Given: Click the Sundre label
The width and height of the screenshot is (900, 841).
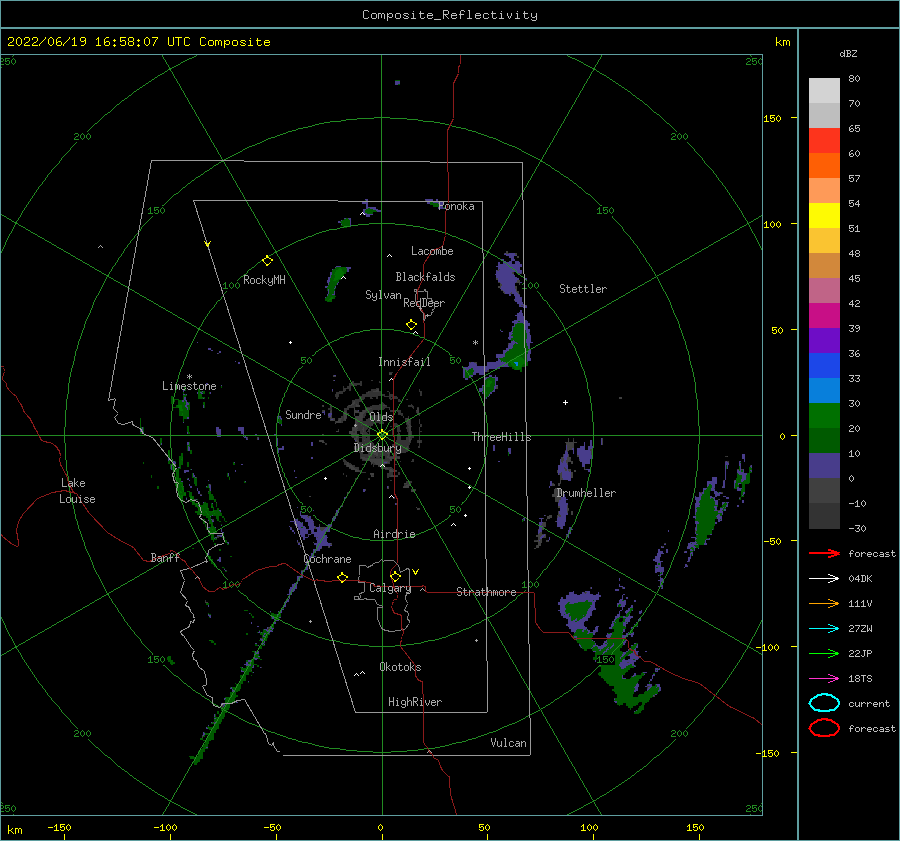Looking at the screenshot, I should coord(303,414).
